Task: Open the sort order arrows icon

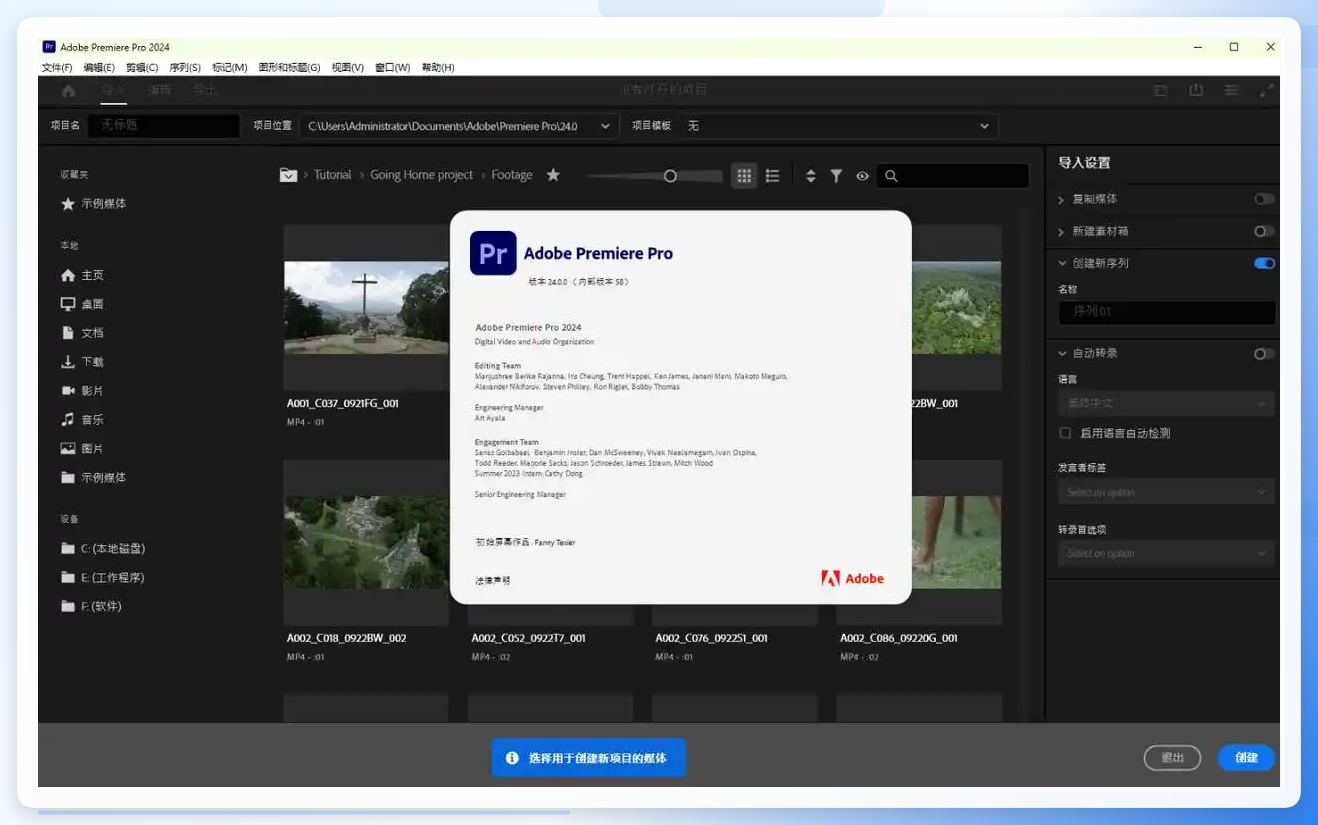Action: coord(811,176)
